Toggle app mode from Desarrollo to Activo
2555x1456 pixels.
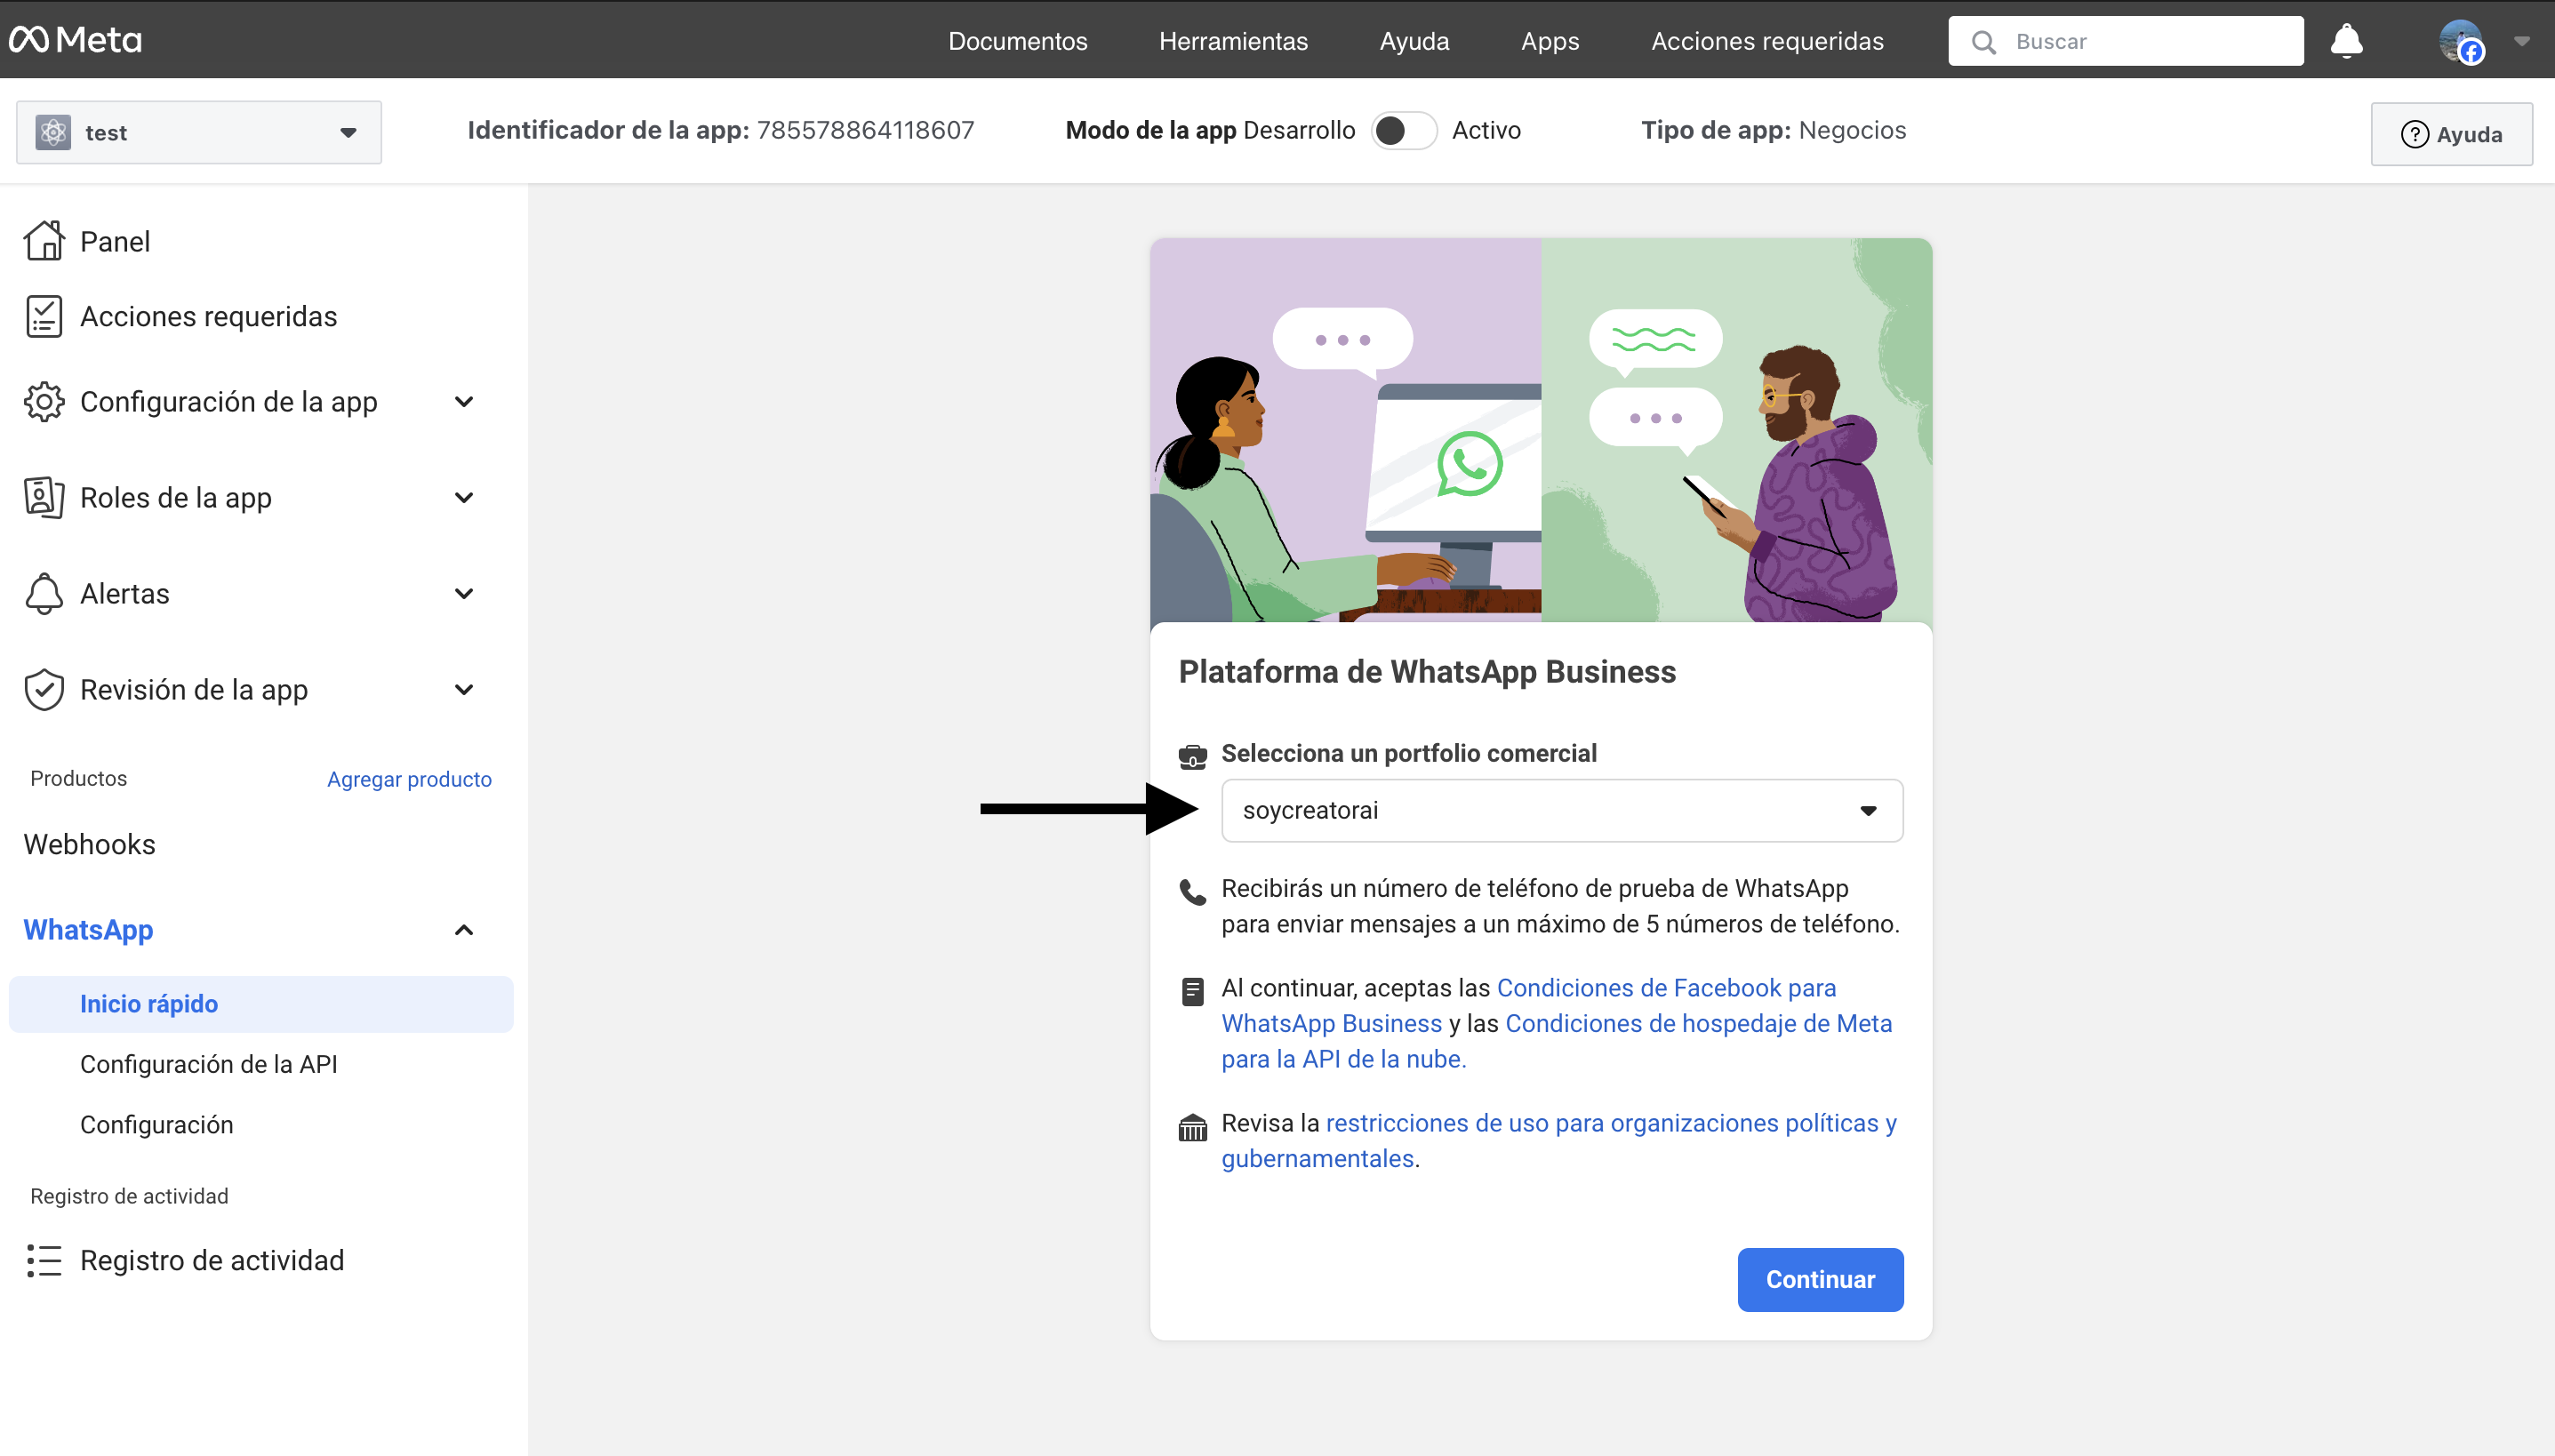coord(1402,131)
